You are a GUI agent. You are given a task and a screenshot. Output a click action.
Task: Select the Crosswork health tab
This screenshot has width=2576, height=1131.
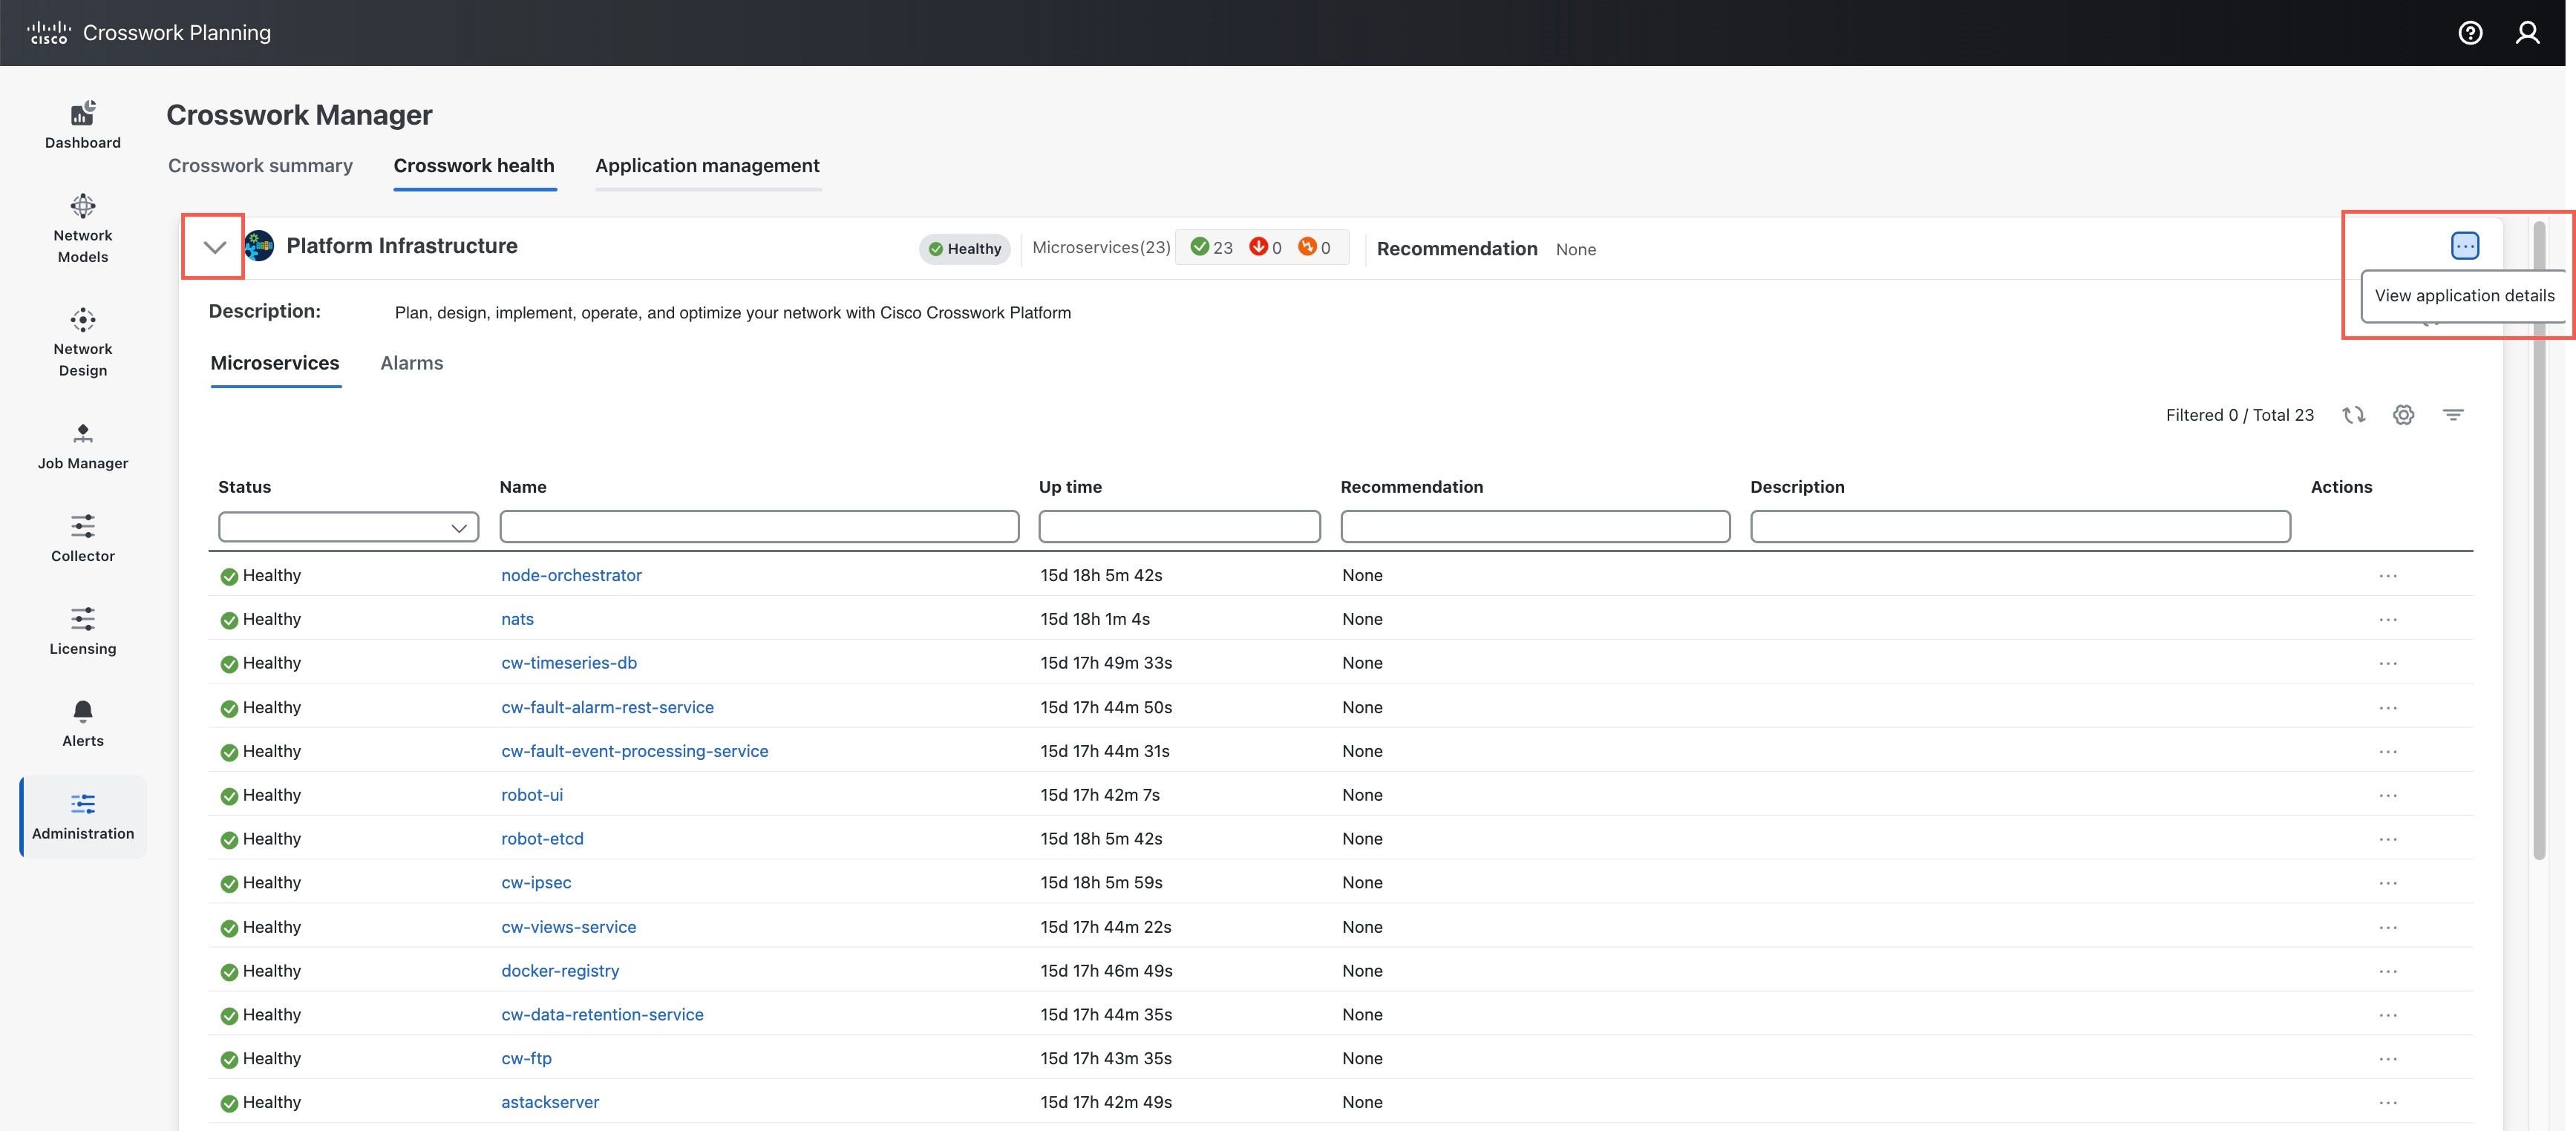(x=474, y=166)
